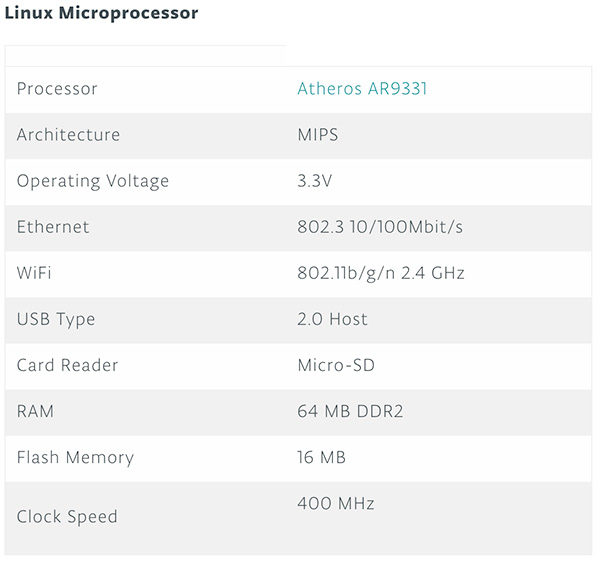Click the 2.0 Host value
This screenshot has width=600, height=563.
click(333, 320)
